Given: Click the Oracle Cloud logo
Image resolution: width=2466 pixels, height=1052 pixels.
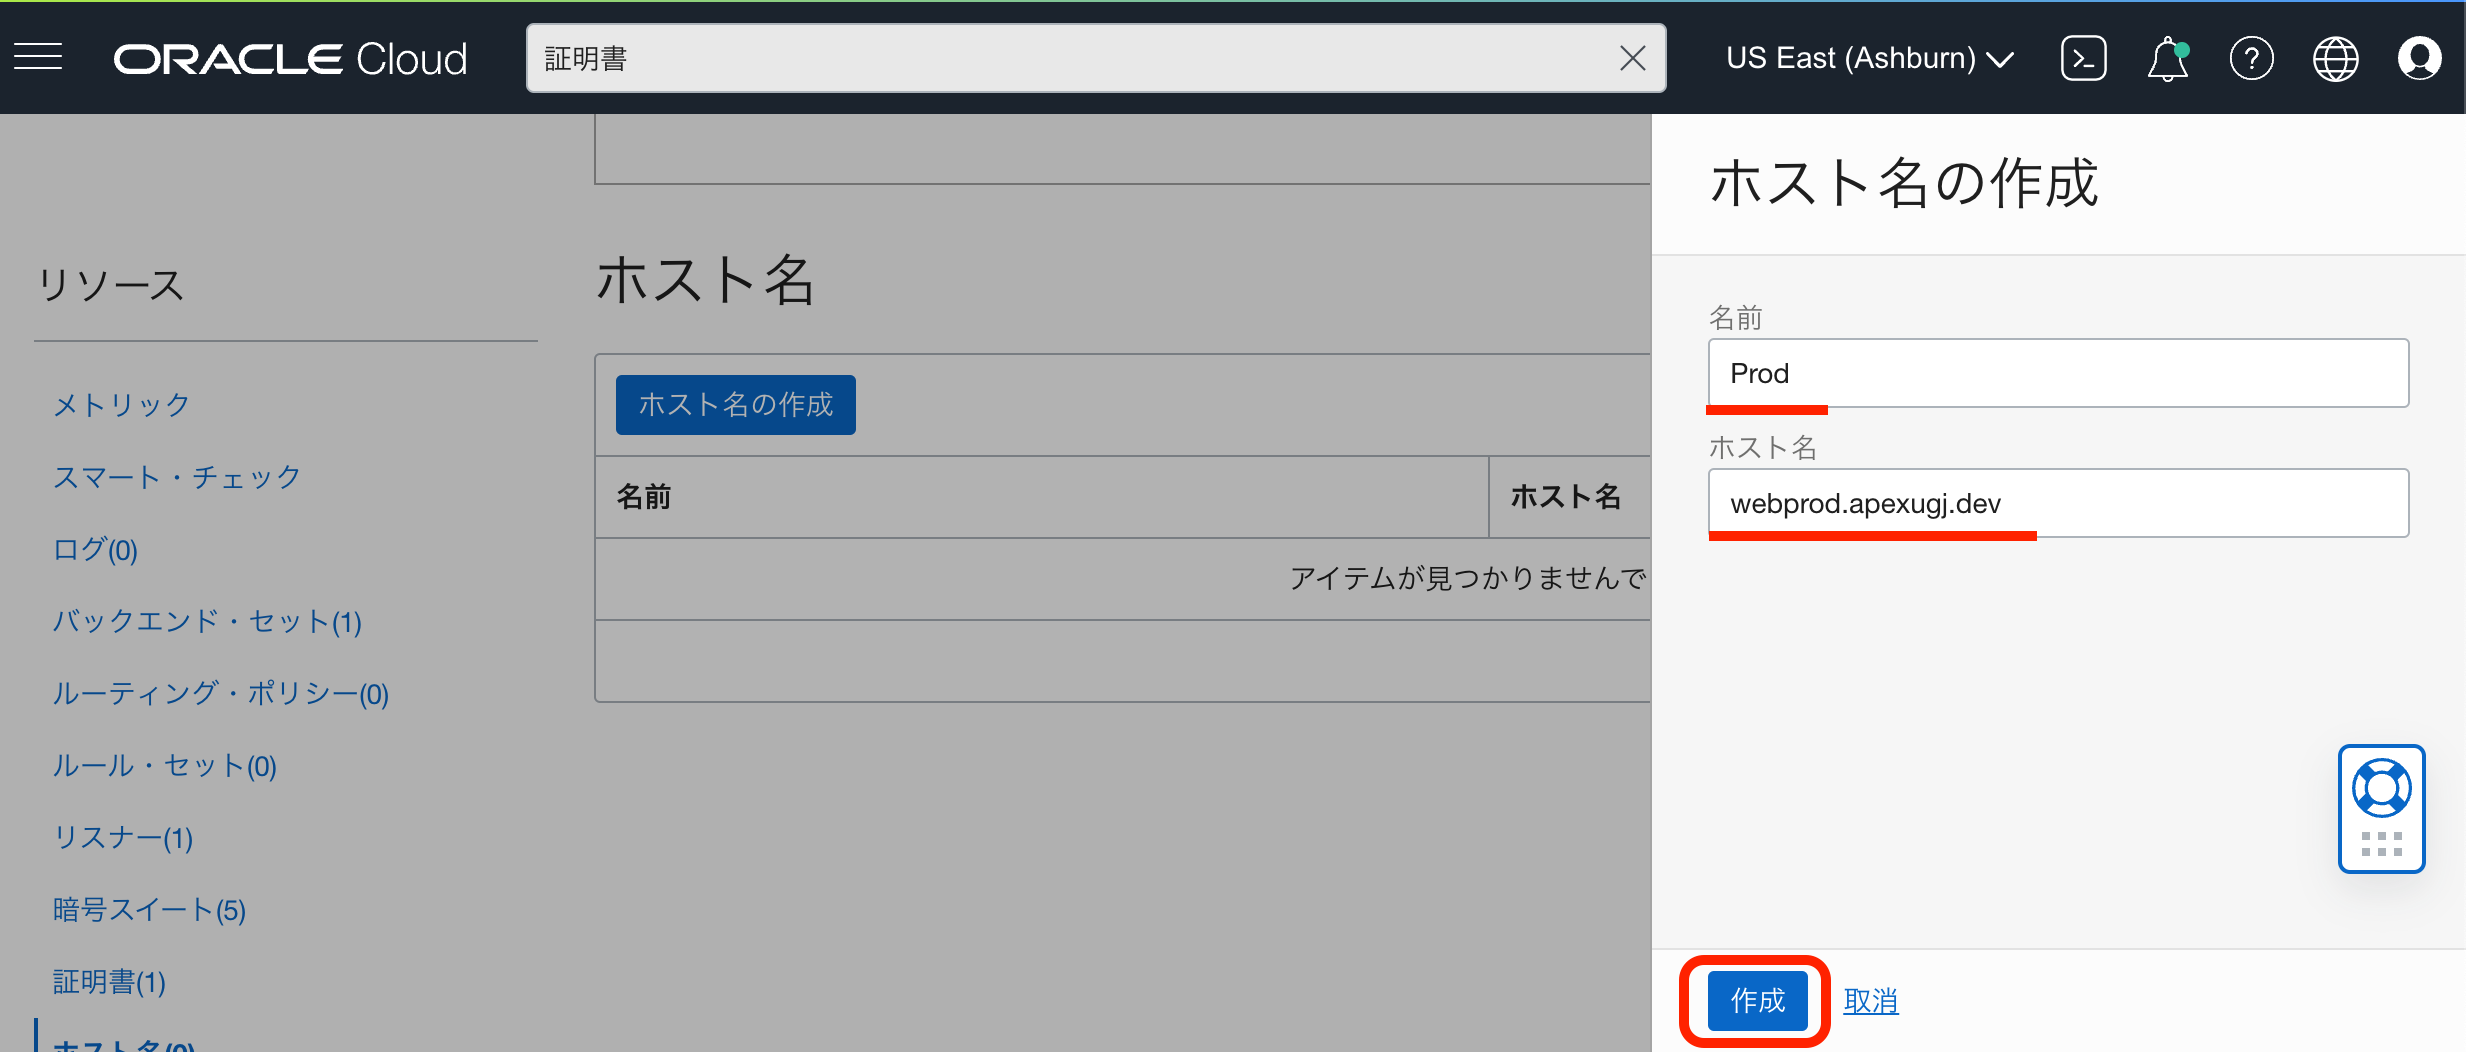Looking at the screenshot, I should click(x=290, y=59).
